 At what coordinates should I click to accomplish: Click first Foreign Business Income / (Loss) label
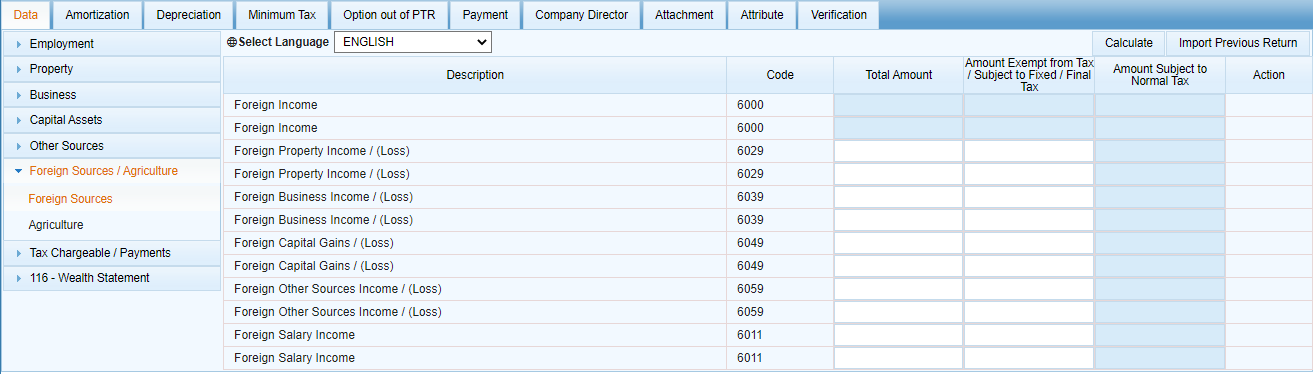coord(323,197)
